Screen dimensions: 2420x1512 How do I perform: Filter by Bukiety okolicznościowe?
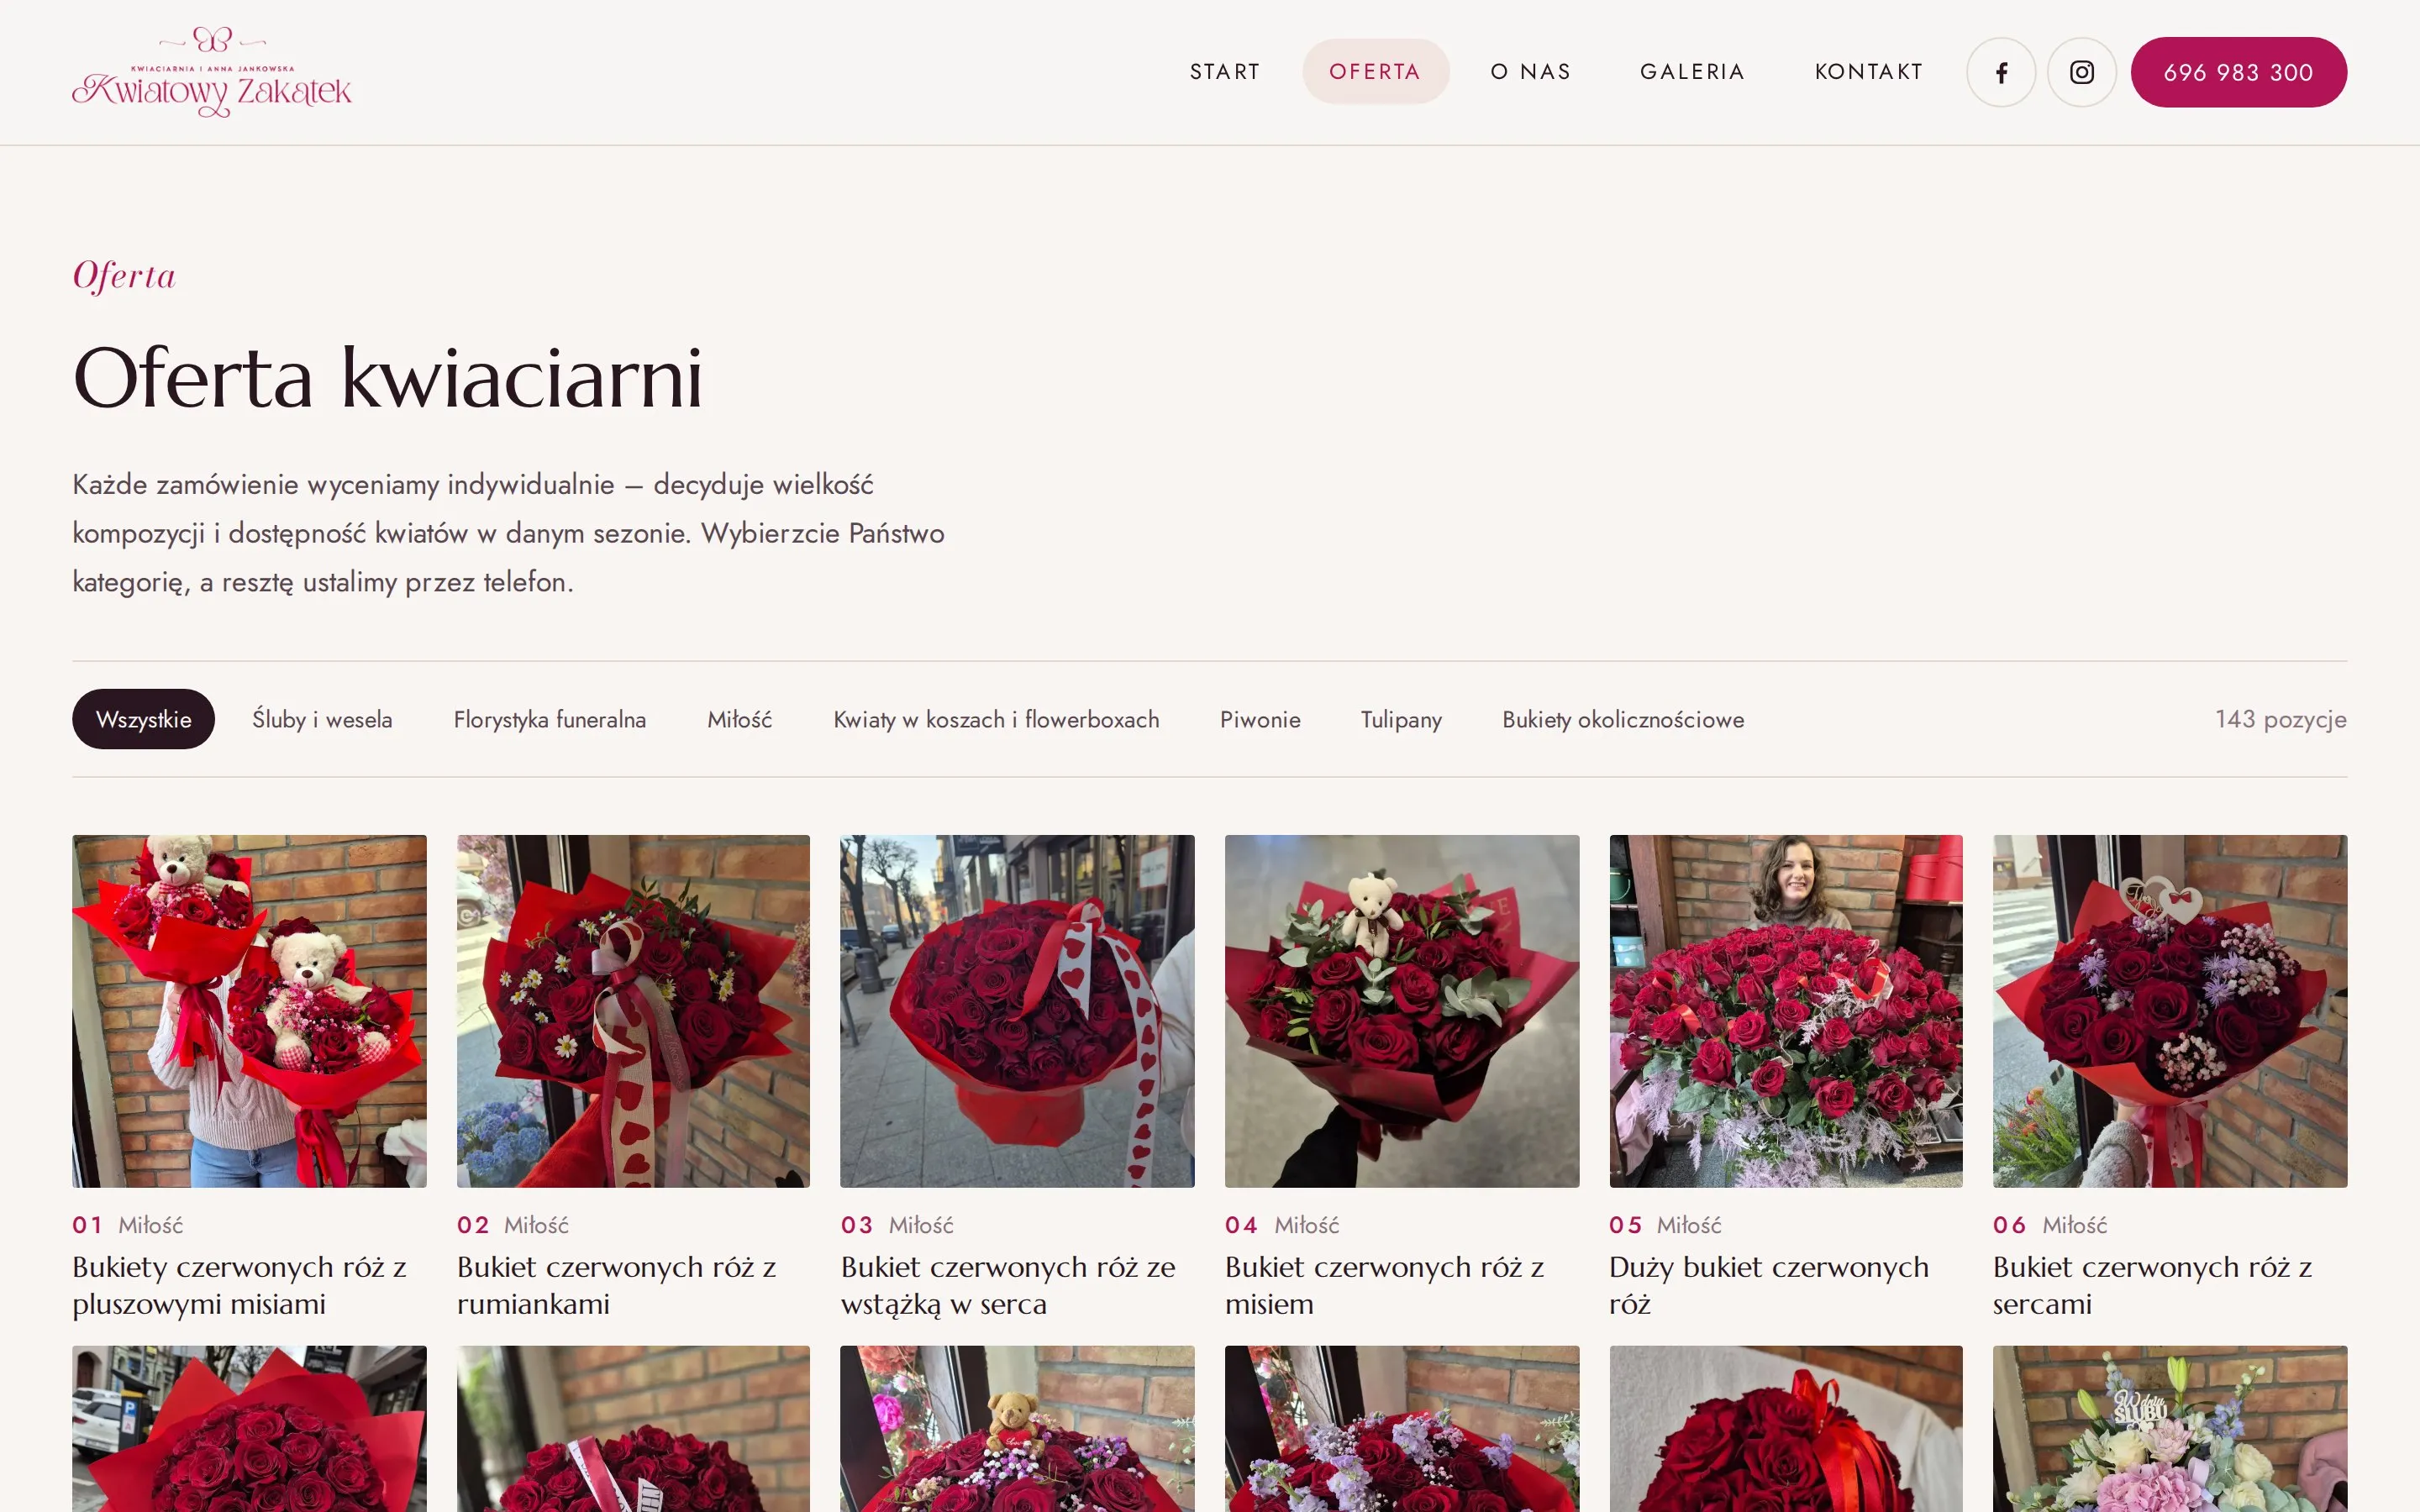coord(1623,719)
